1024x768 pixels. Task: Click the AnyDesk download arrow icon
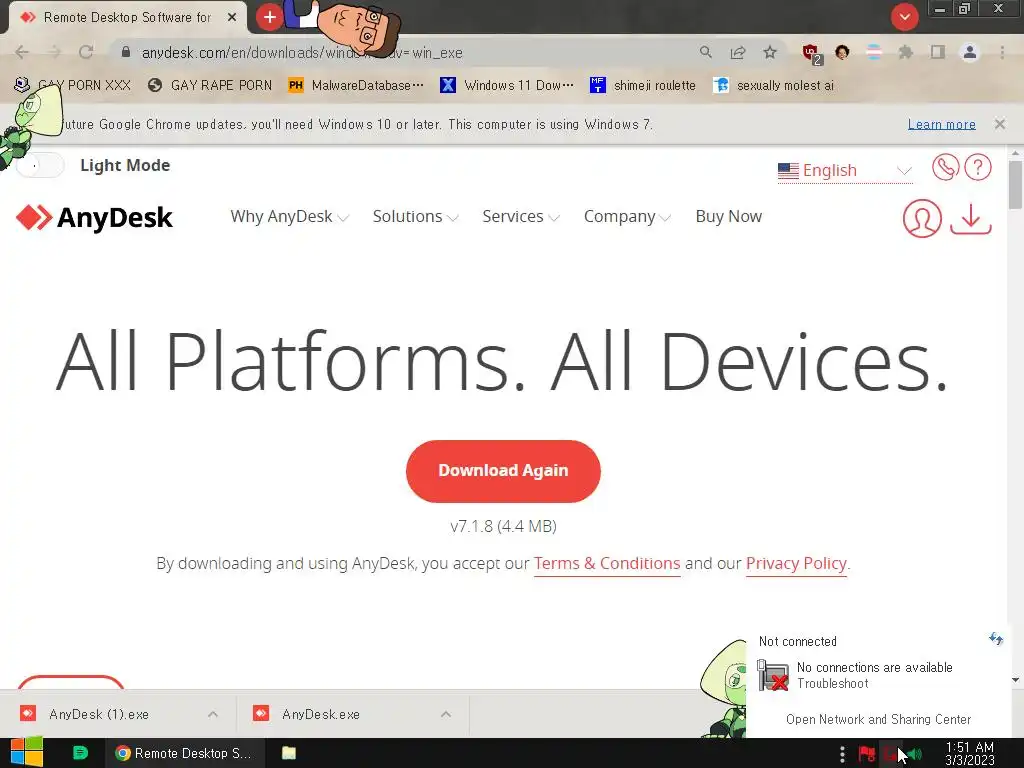pos(970,218)
